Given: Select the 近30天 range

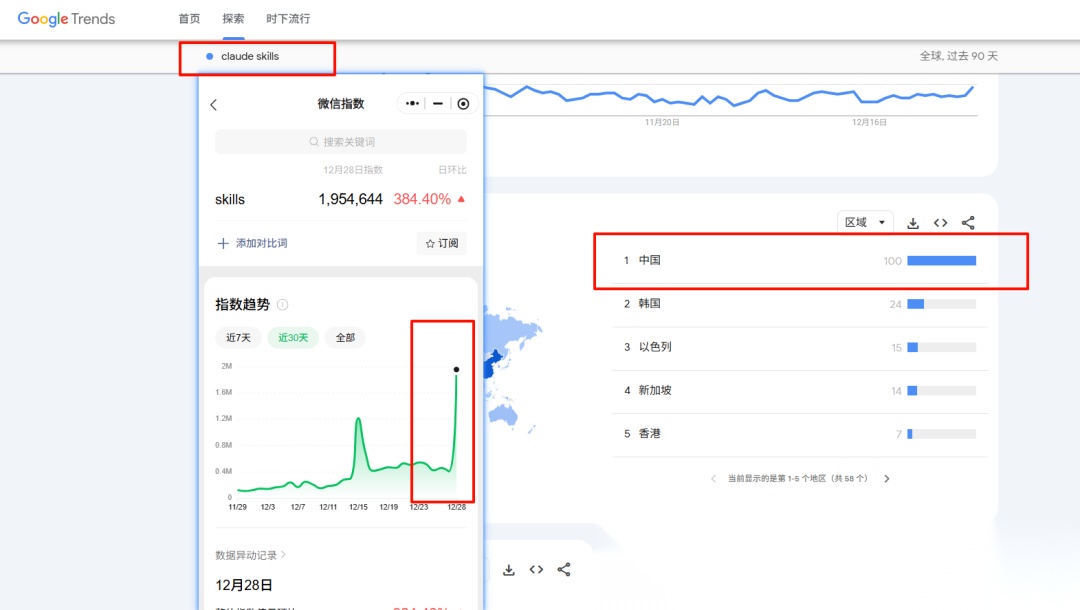Looking at the screenshot, I should coord(293,337).
